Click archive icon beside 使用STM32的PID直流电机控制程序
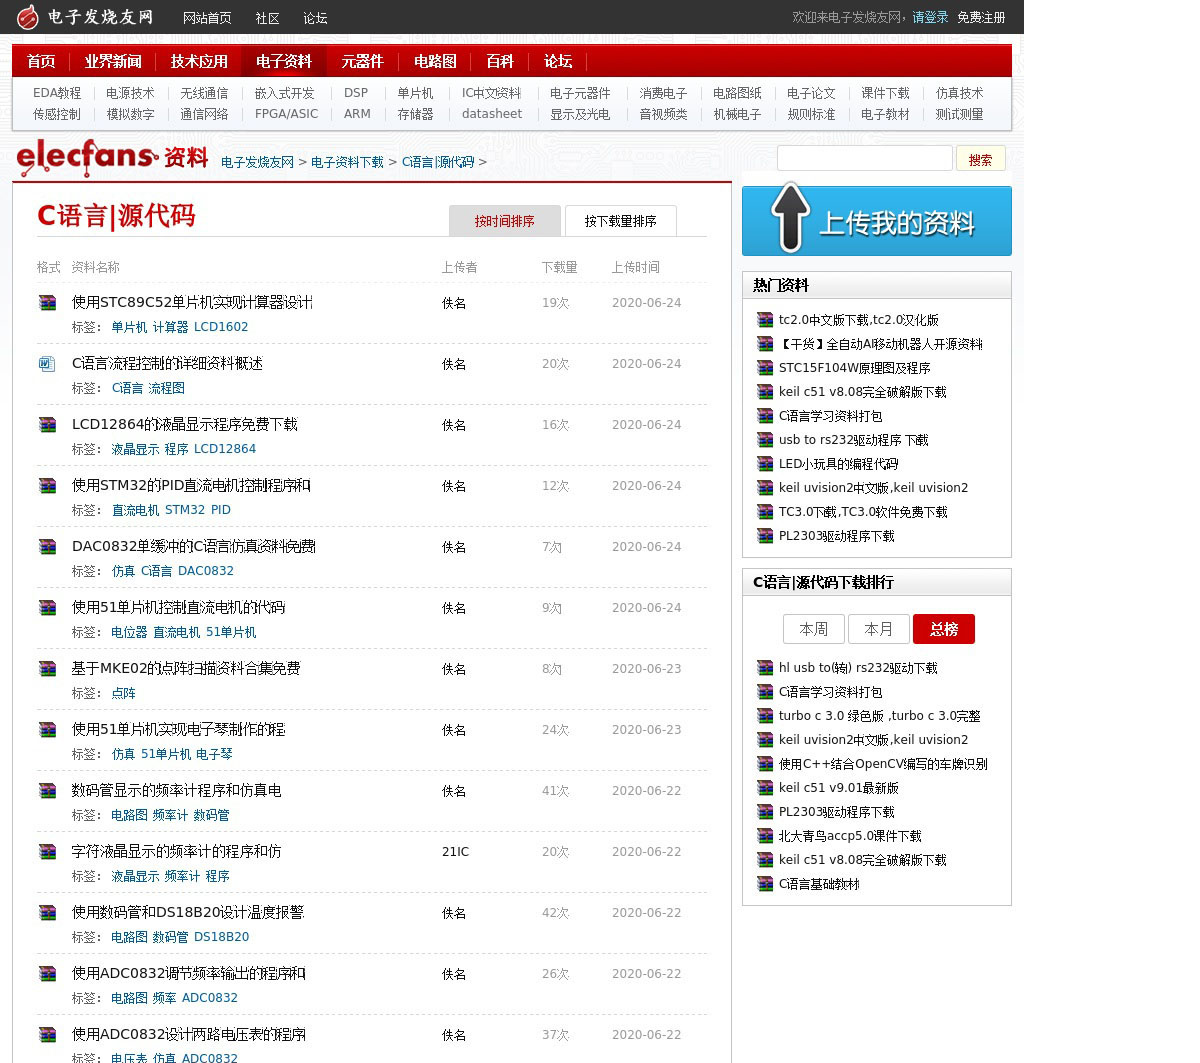The width and height of the screenshot is (1200, 1063). point(47,485)
